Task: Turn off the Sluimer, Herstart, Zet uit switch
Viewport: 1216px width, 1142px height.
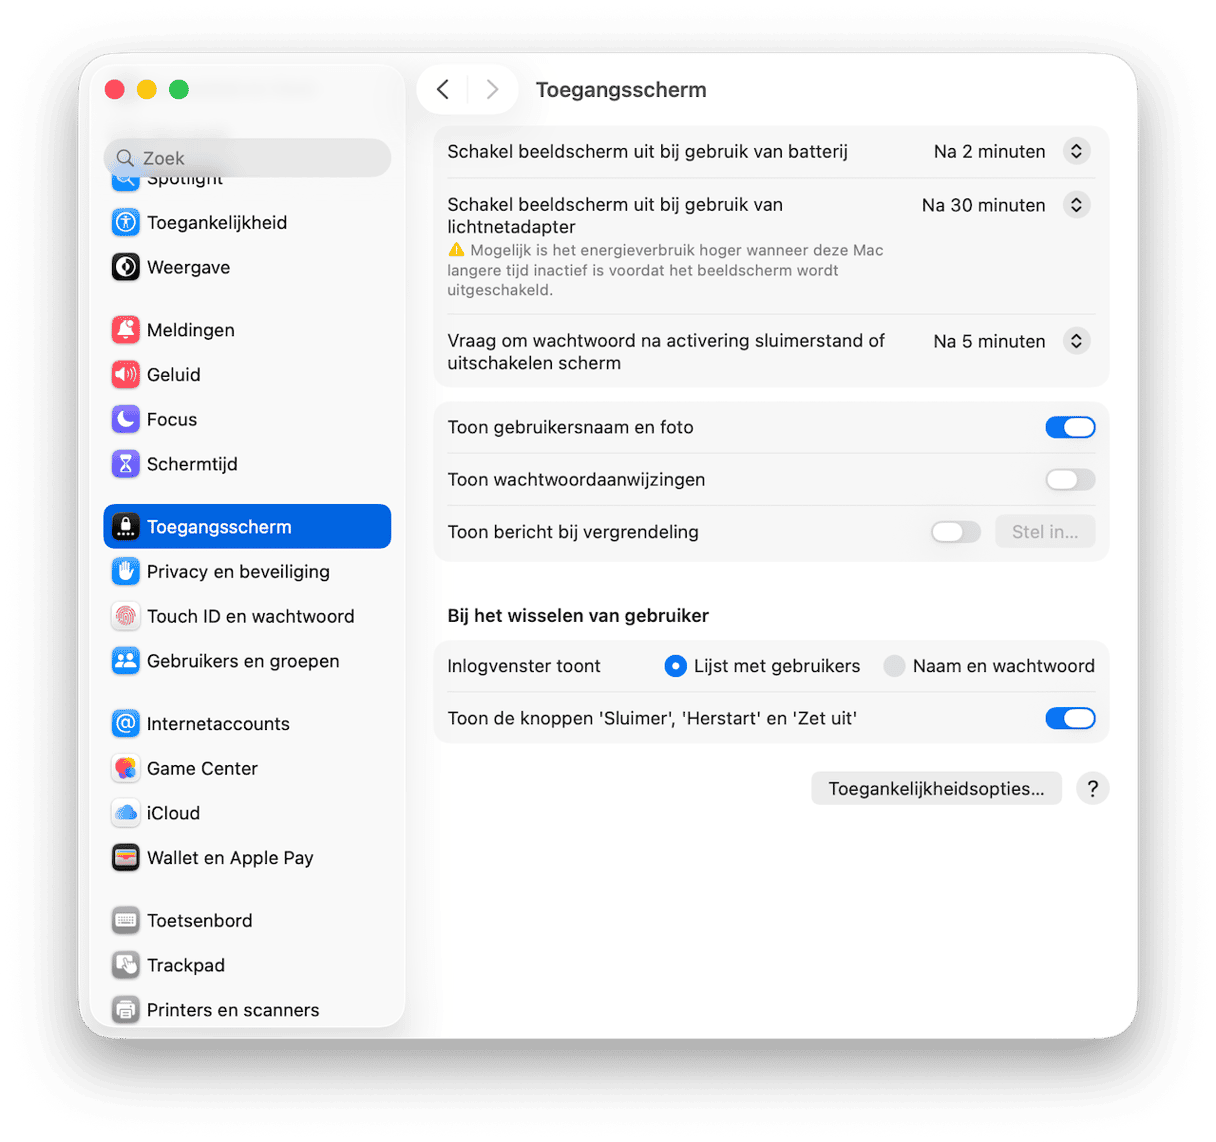Action: 1070,719
